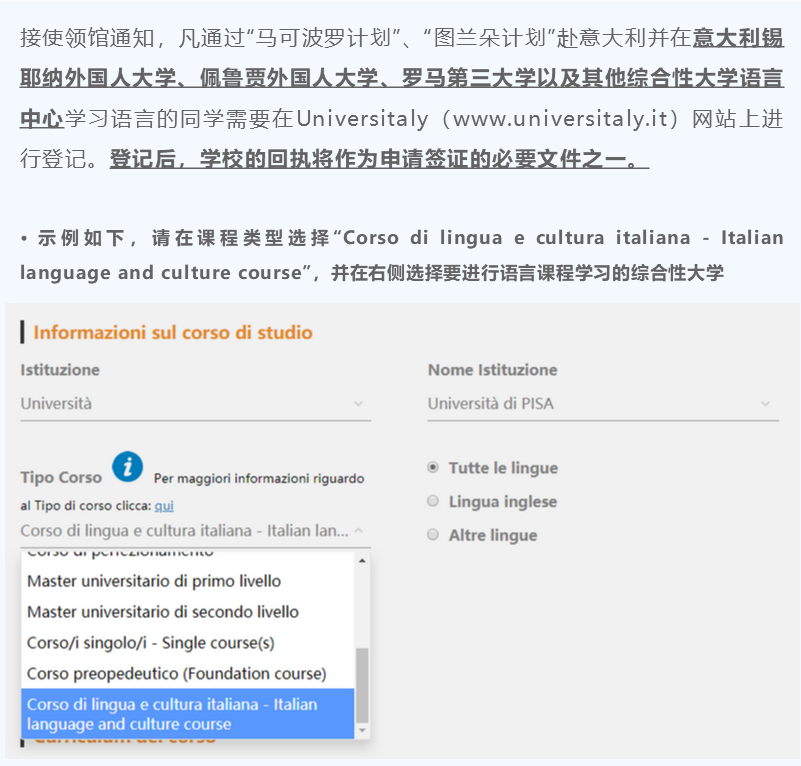Select Corso preopedeutico (Foundation course) entry
Screen dimensions: 801x766
point(177,674)
